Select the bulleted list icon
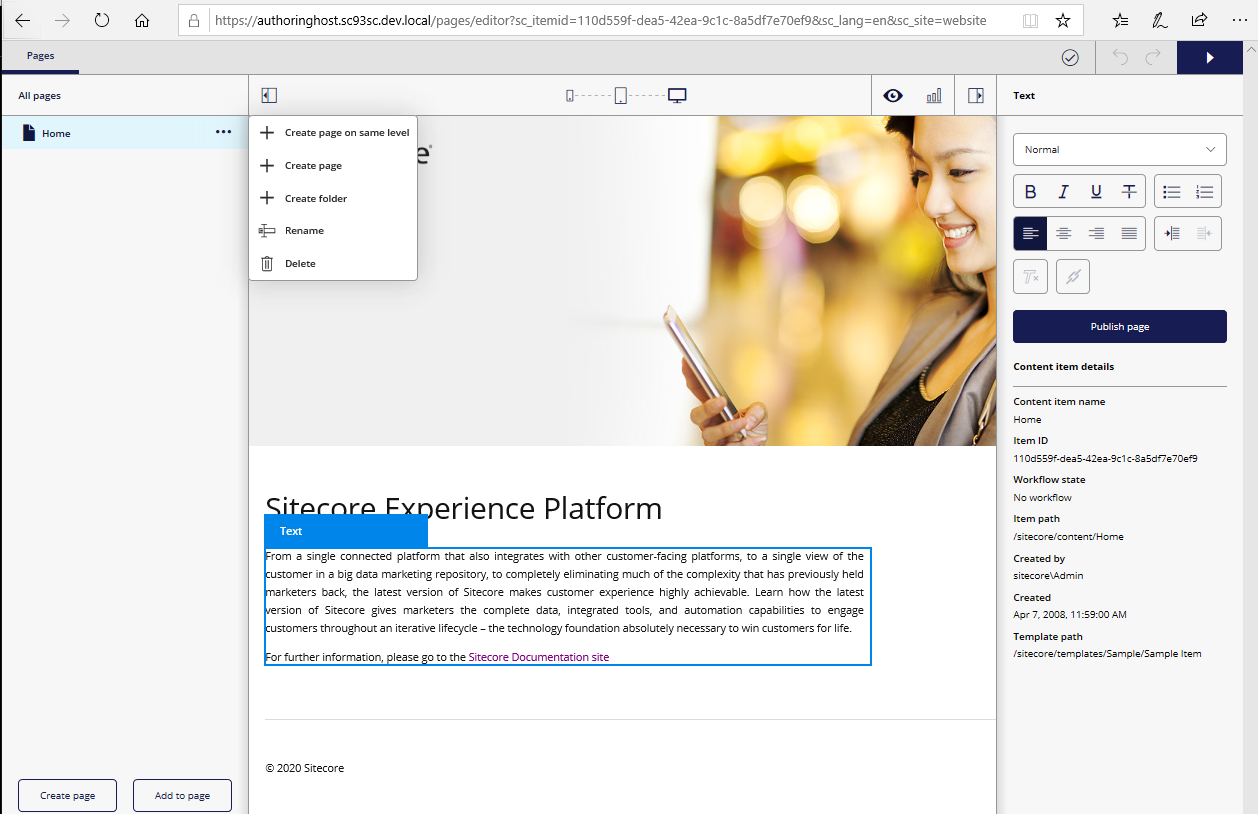Image resolution: width=1258 pixels, height=814 pixels. point(1171,191)
